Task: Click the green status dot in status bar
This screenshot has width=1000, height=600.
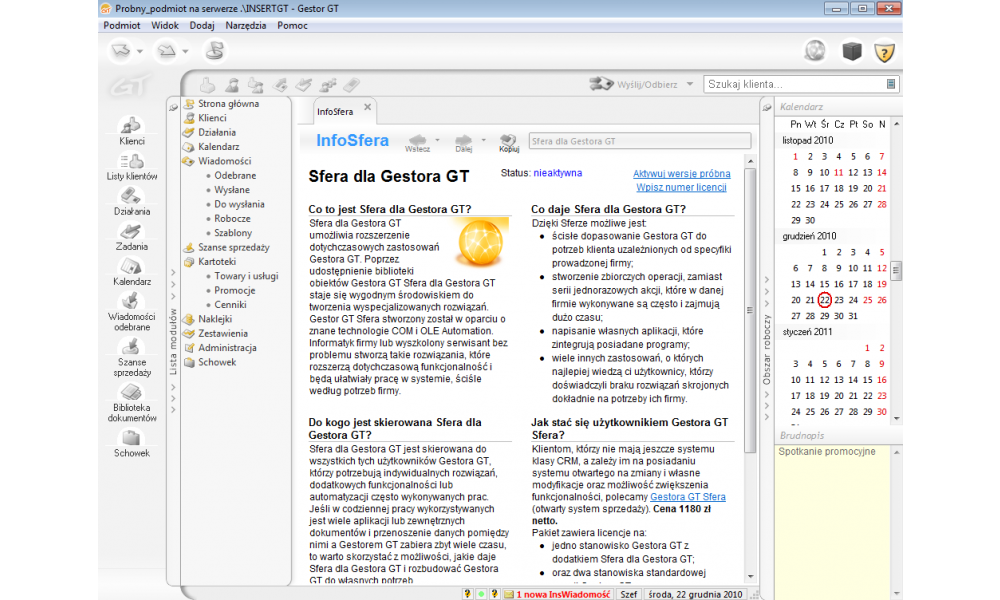Action: (481, 594)
